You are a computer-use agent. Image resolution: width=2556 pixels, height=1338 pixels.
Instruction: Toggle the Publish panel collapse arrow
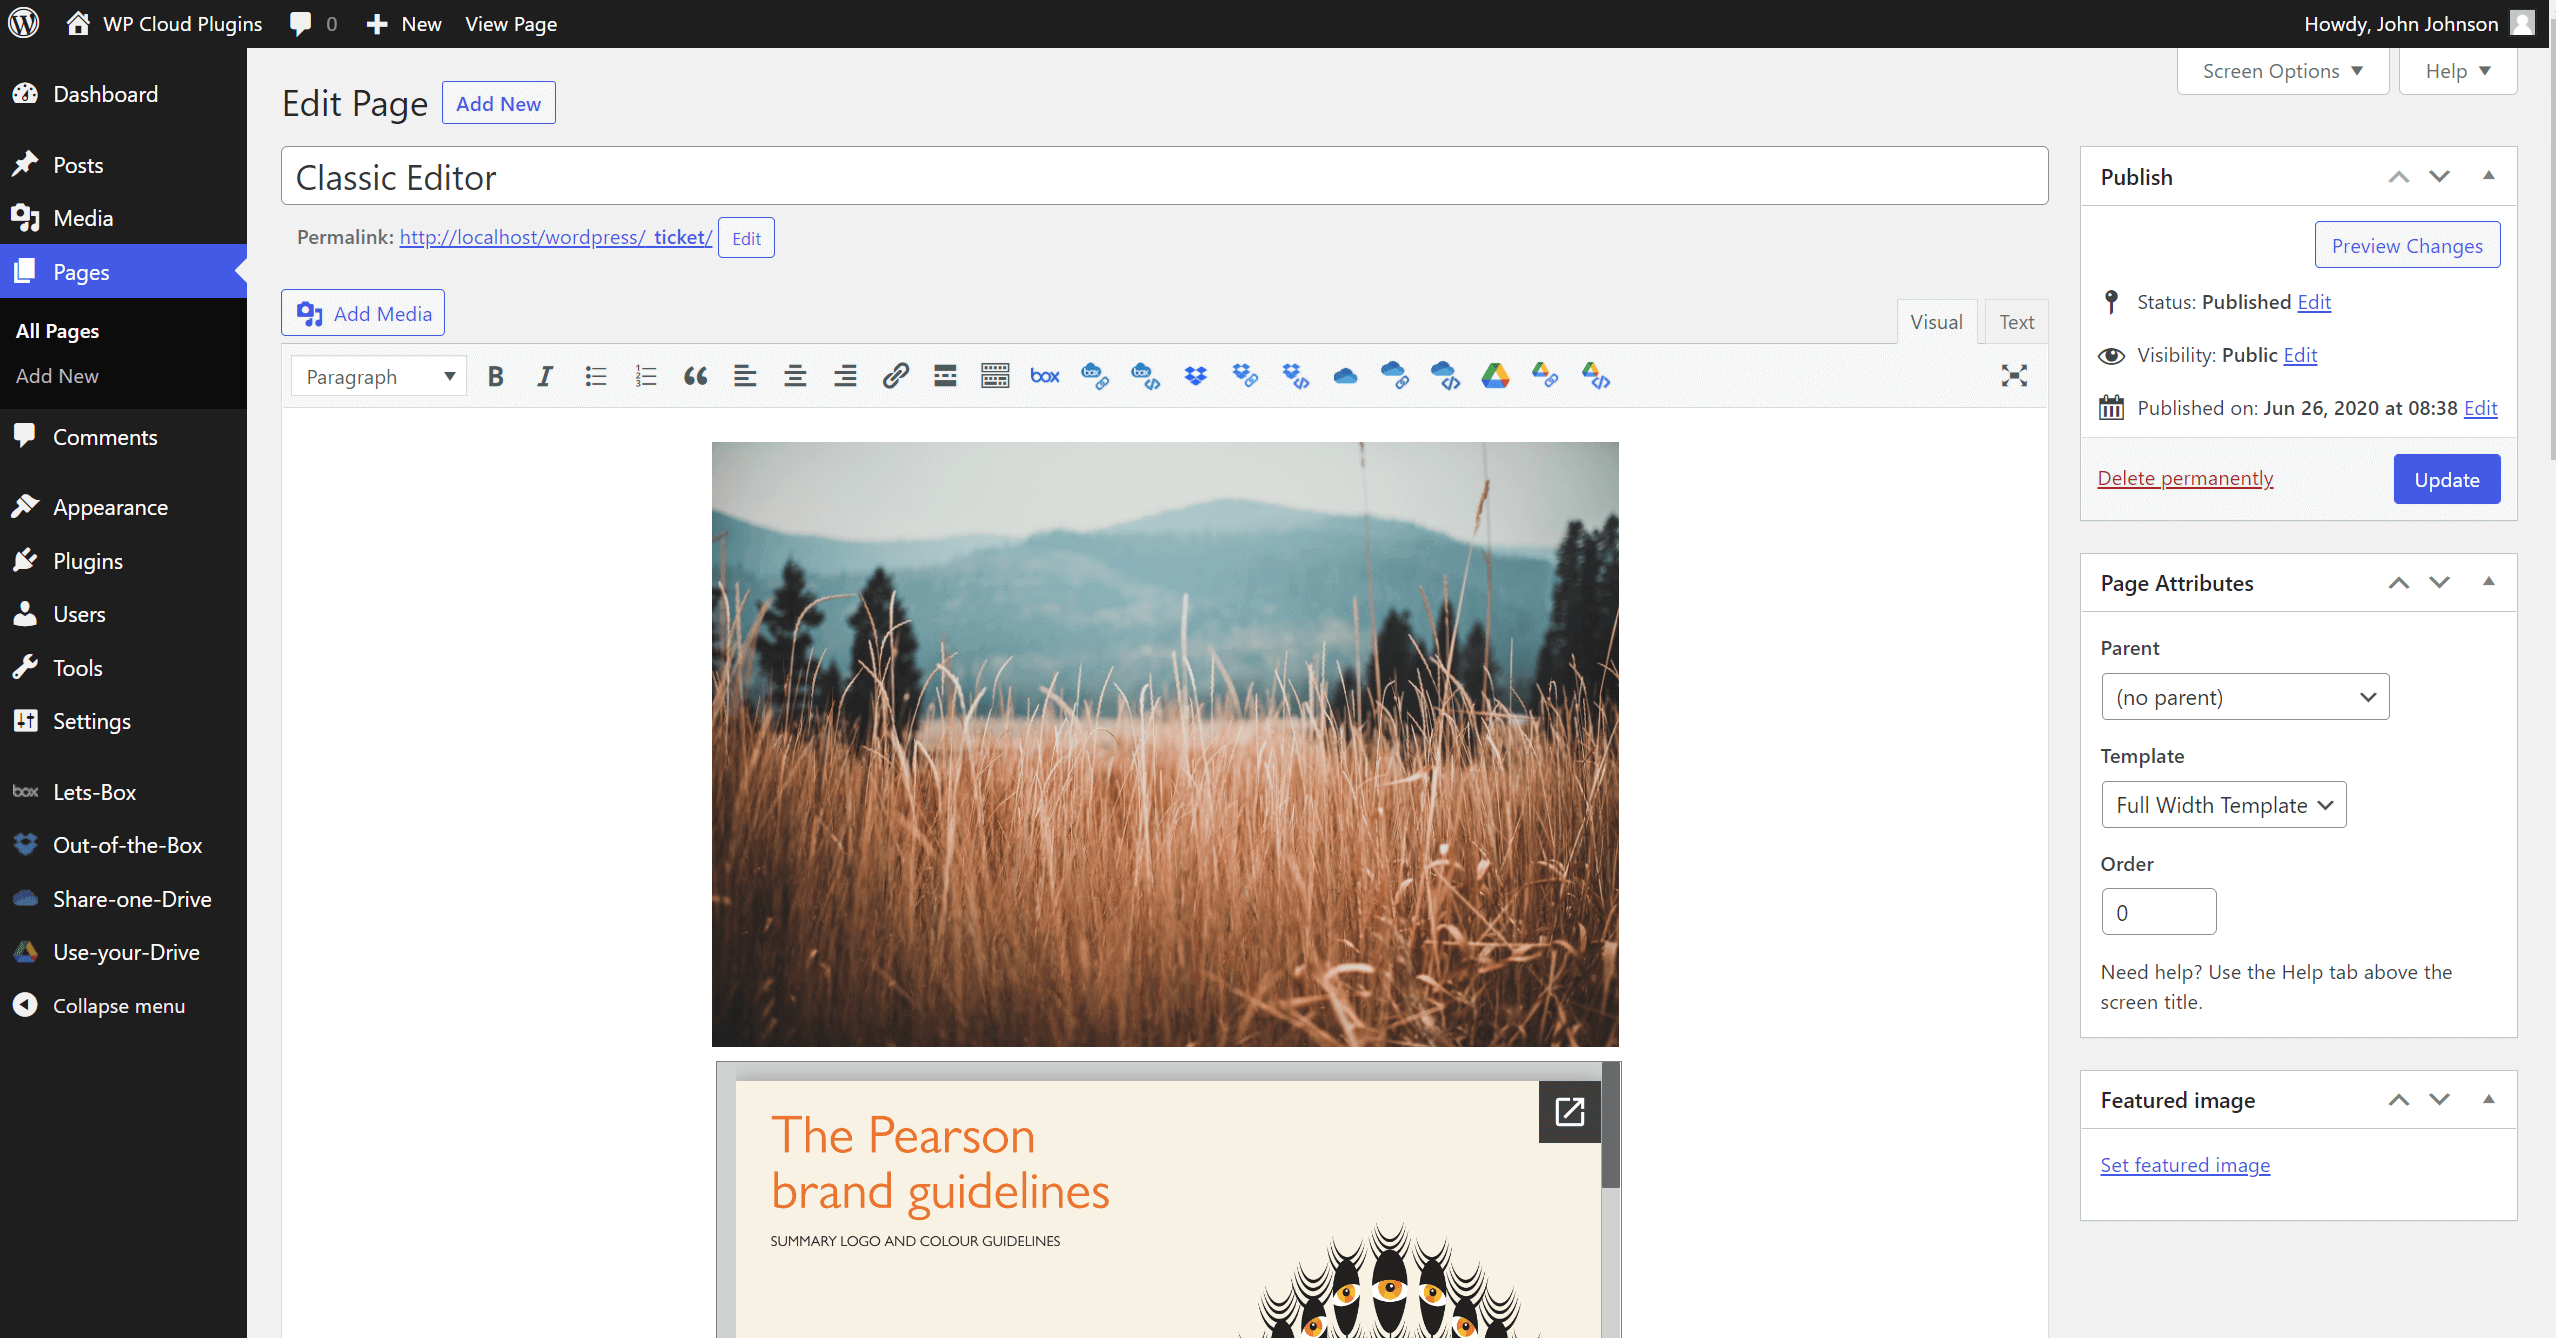click(2489, 176)
